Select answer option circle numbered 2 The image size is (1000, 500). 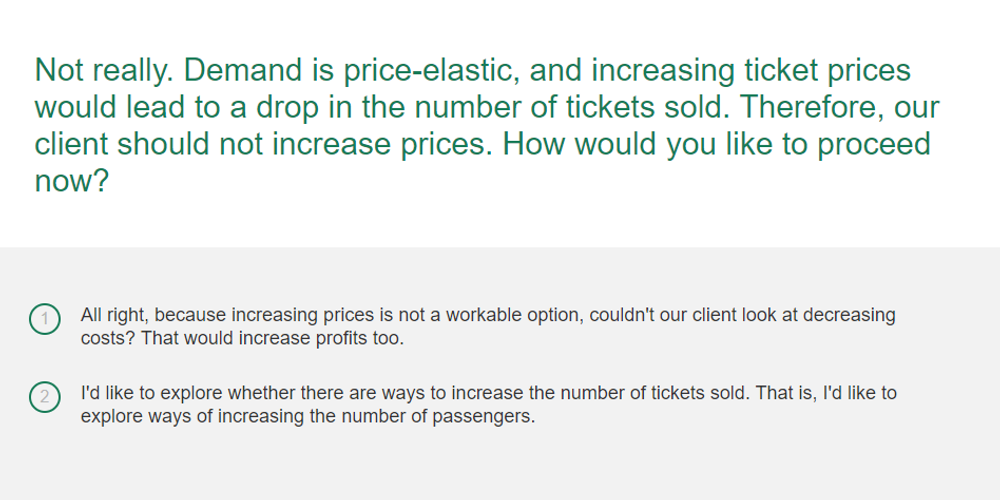pyautogui.click(x=45, y=397)
